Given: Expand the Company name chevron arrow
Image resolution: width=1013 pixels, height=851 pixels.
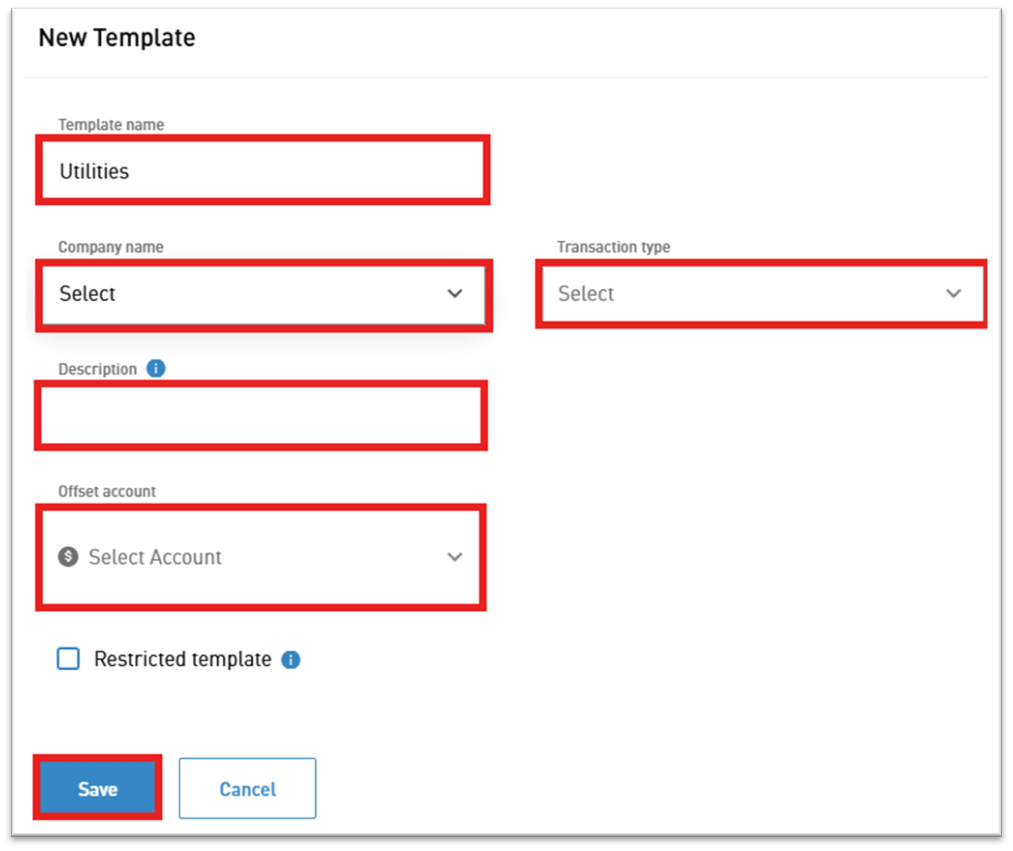Looking at the screenshot, I should coord(455,293).
